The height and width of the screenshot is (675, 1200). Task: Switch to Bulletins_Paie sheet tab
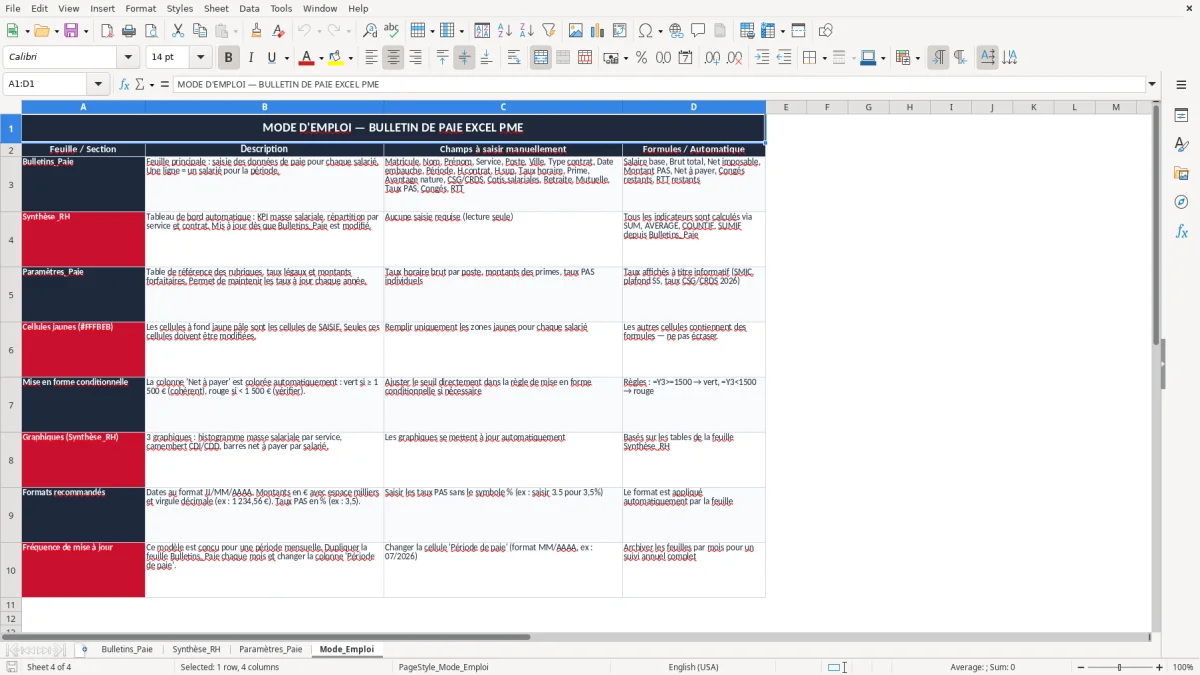point(127,649)
